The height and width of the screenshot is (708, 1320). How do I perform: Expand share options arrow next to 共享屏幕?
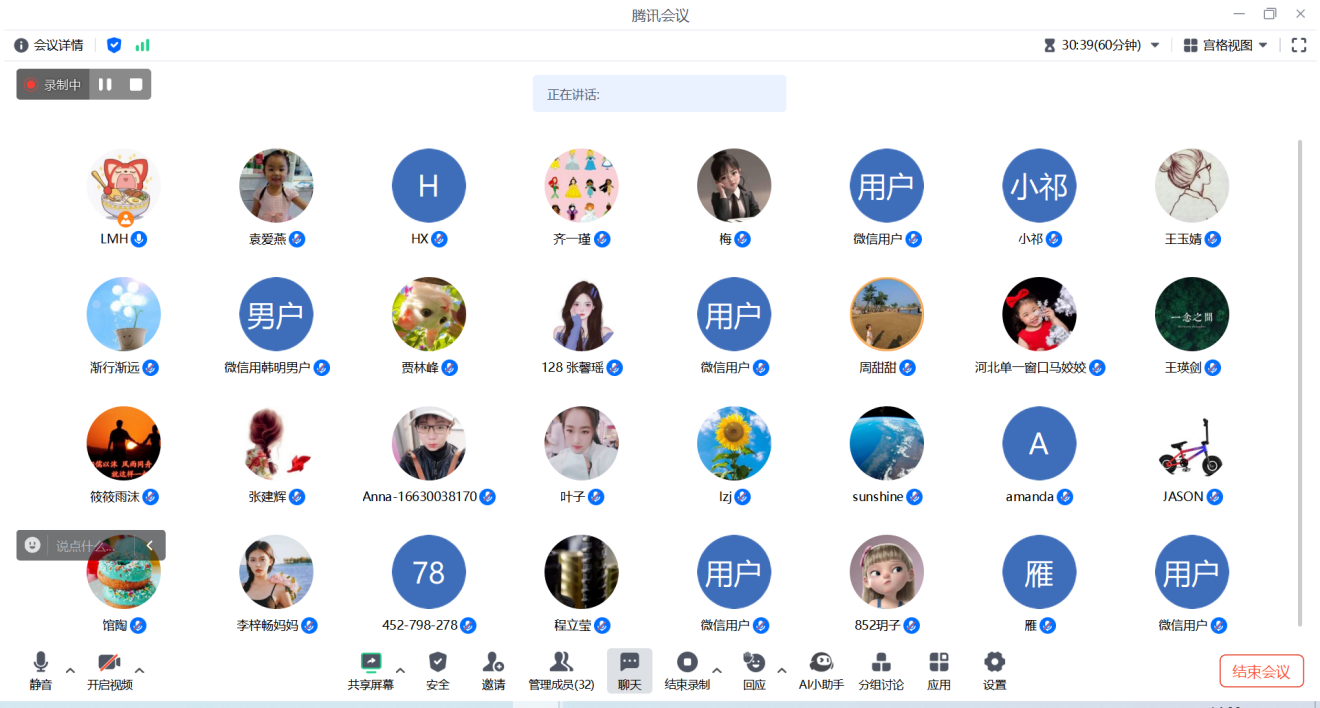click(400, 670)
